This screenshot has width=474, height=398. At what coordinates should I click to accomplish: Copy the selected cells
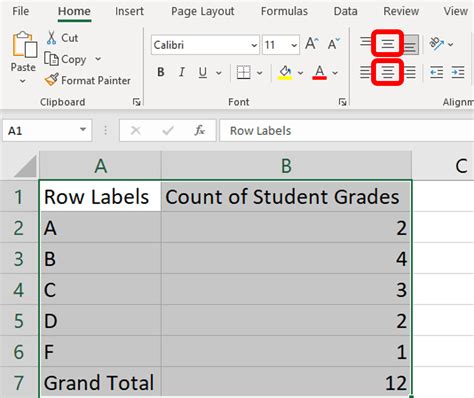(x=65, y=59)
